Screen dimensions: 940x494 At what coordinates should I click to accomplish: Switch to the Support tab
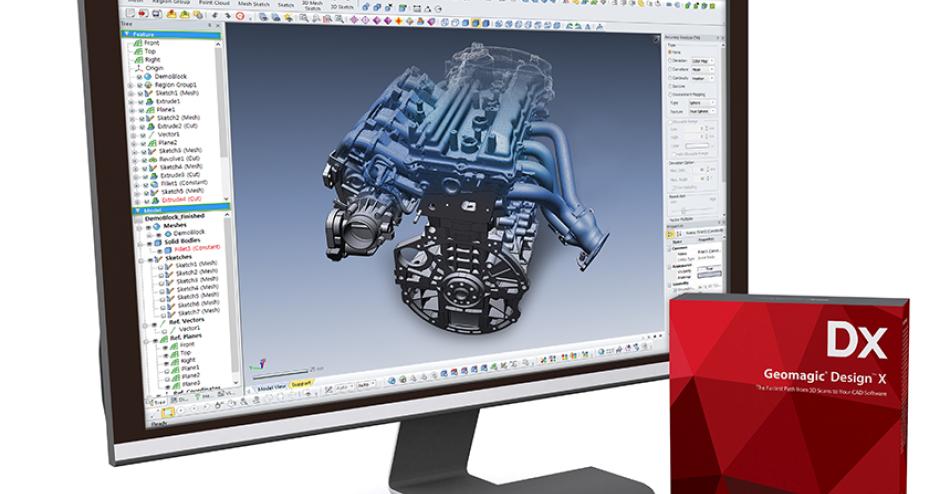(301, 384)
